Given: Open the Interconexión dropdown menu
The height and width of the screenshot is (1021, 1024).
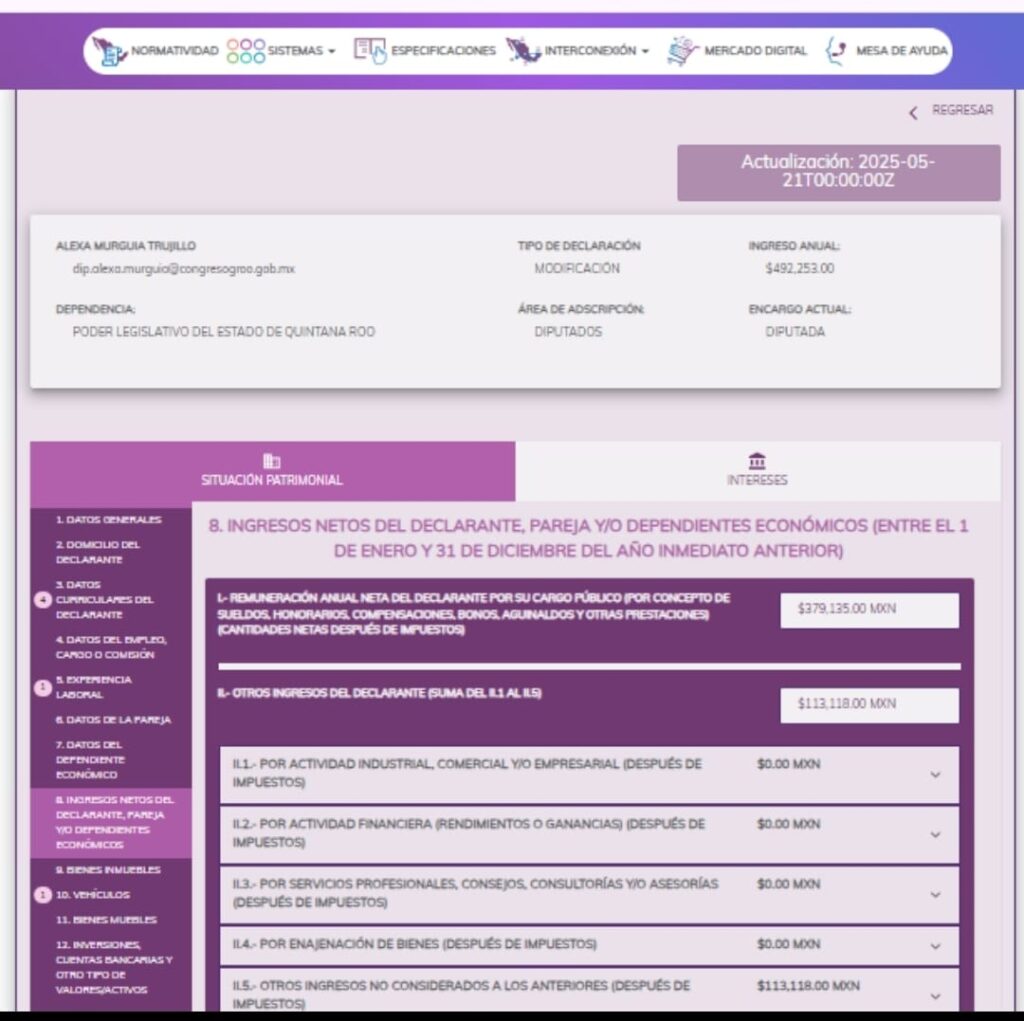Looking at the screenshot, I should [x=596, y=51].
